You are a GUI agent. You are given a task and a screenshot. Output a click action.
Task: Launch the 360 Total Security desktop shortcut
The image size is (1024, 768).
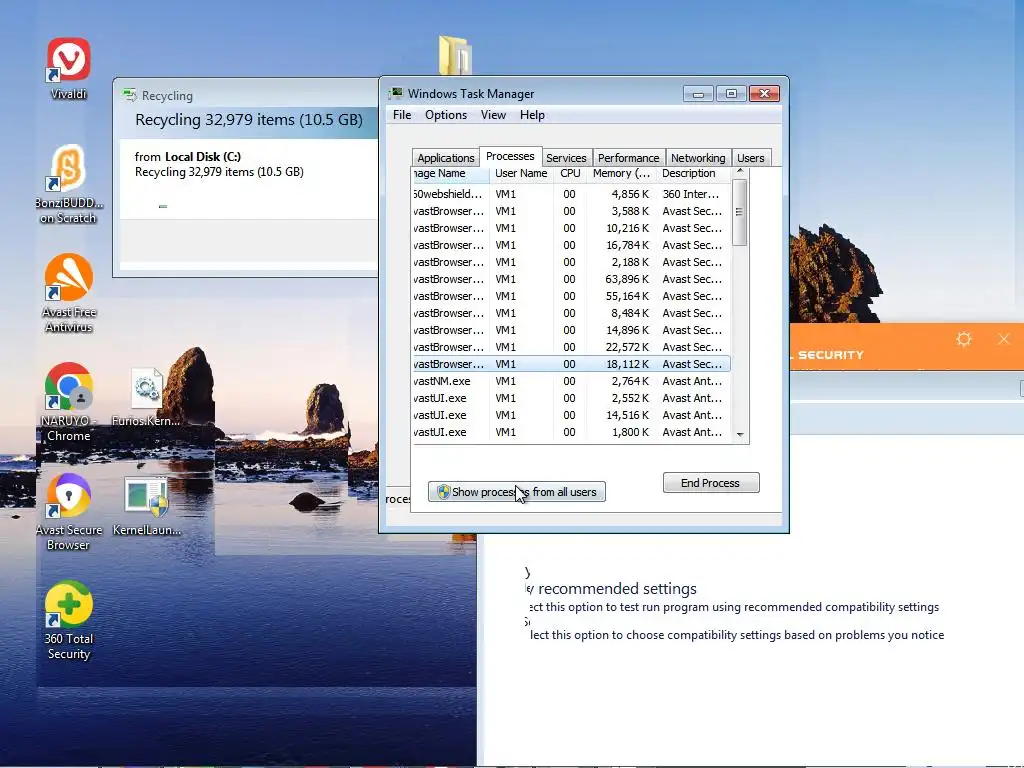pos(69,620)
